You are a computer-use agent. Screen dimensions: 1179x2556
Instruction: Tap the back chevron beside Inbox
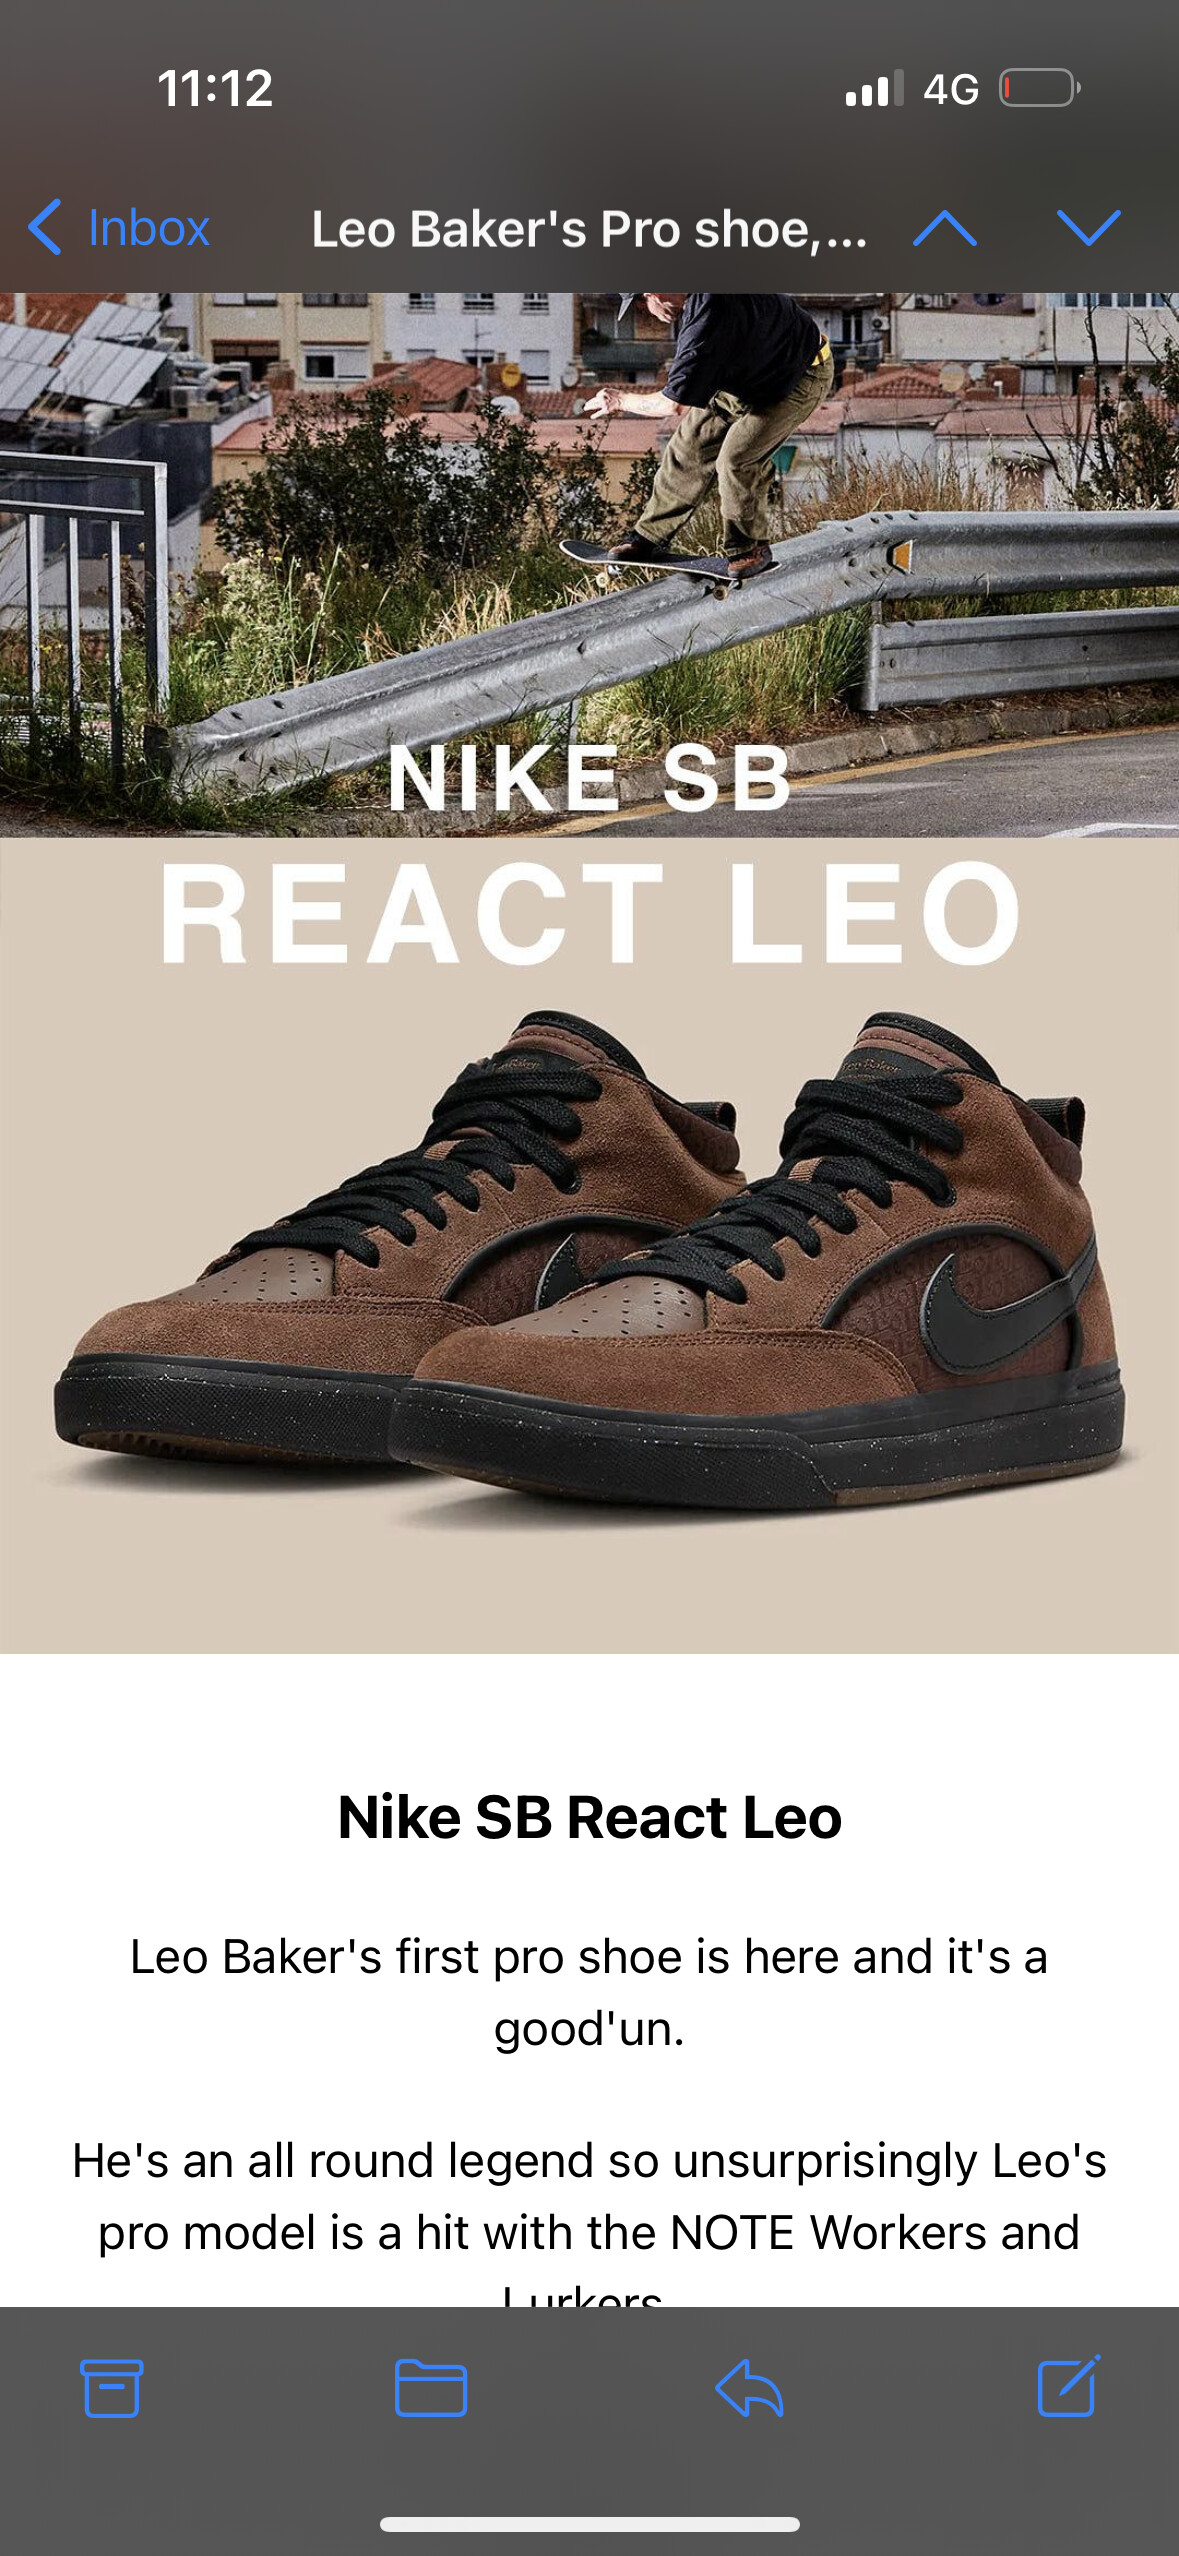pos(45,227)
